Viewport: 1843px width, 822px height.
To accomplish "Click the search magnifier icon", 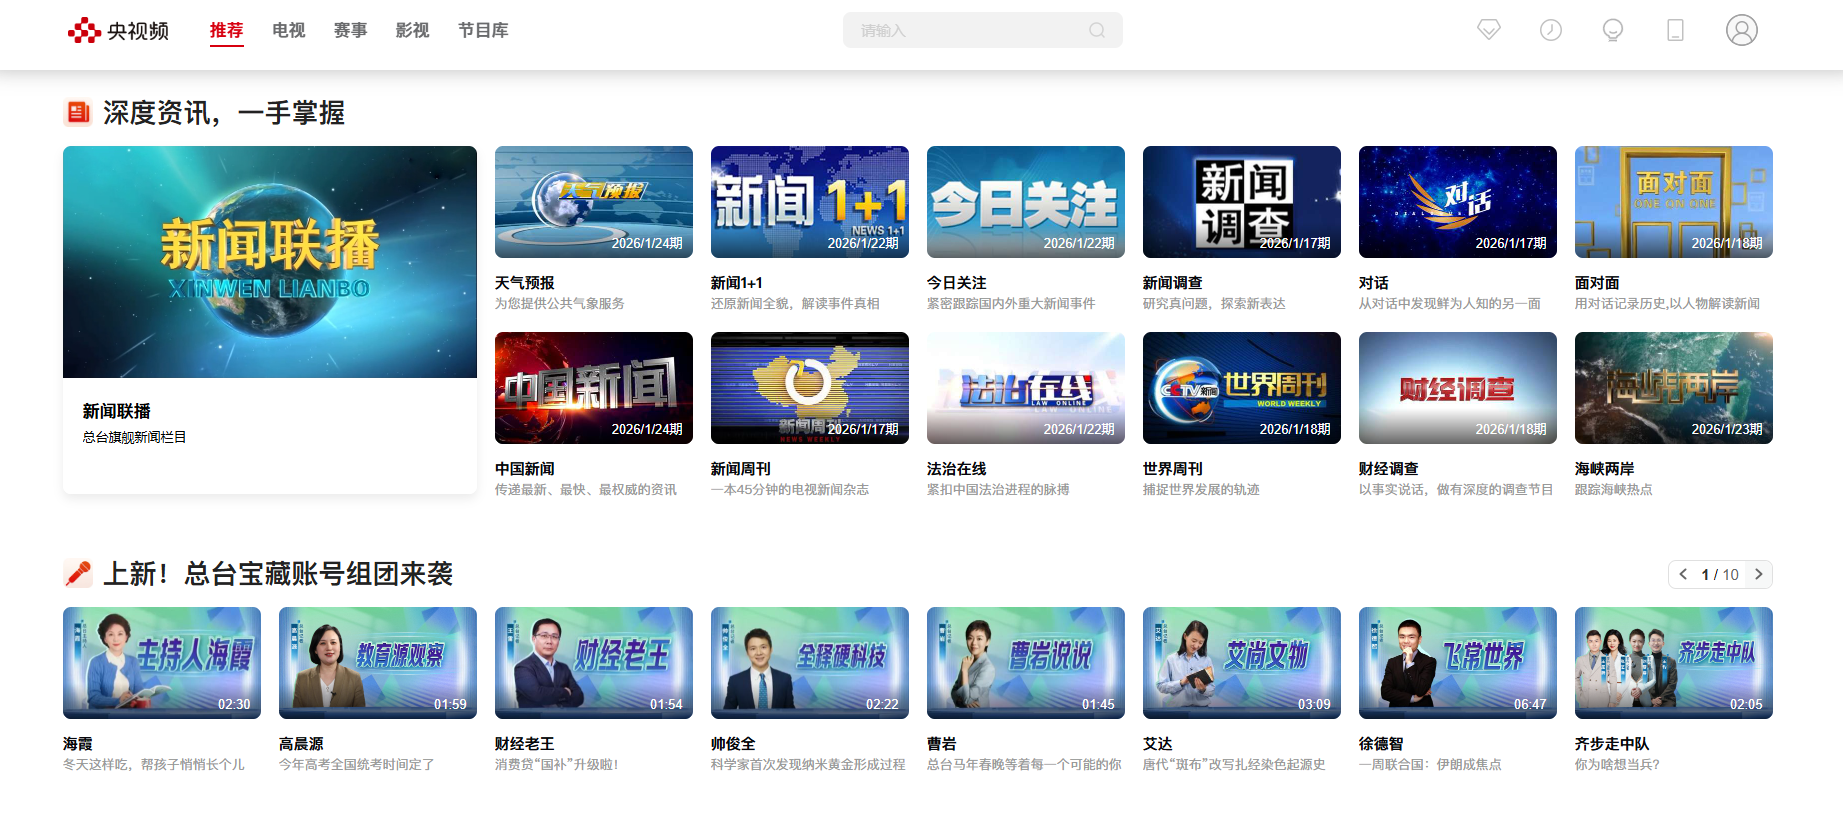I will (1097, 30).
